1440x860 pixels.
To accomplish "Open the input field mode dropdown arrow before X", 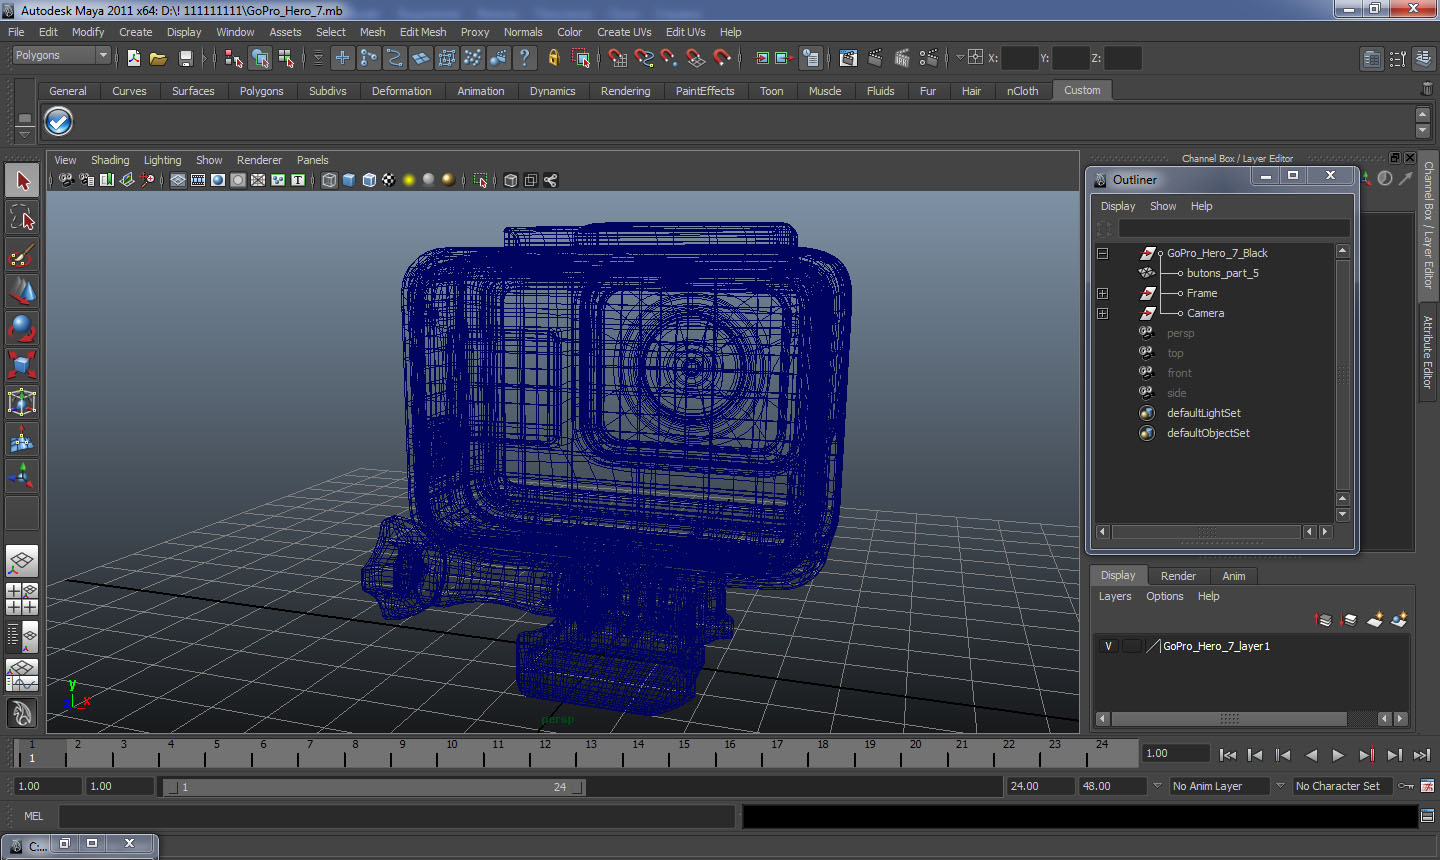I will pos(959,57).
